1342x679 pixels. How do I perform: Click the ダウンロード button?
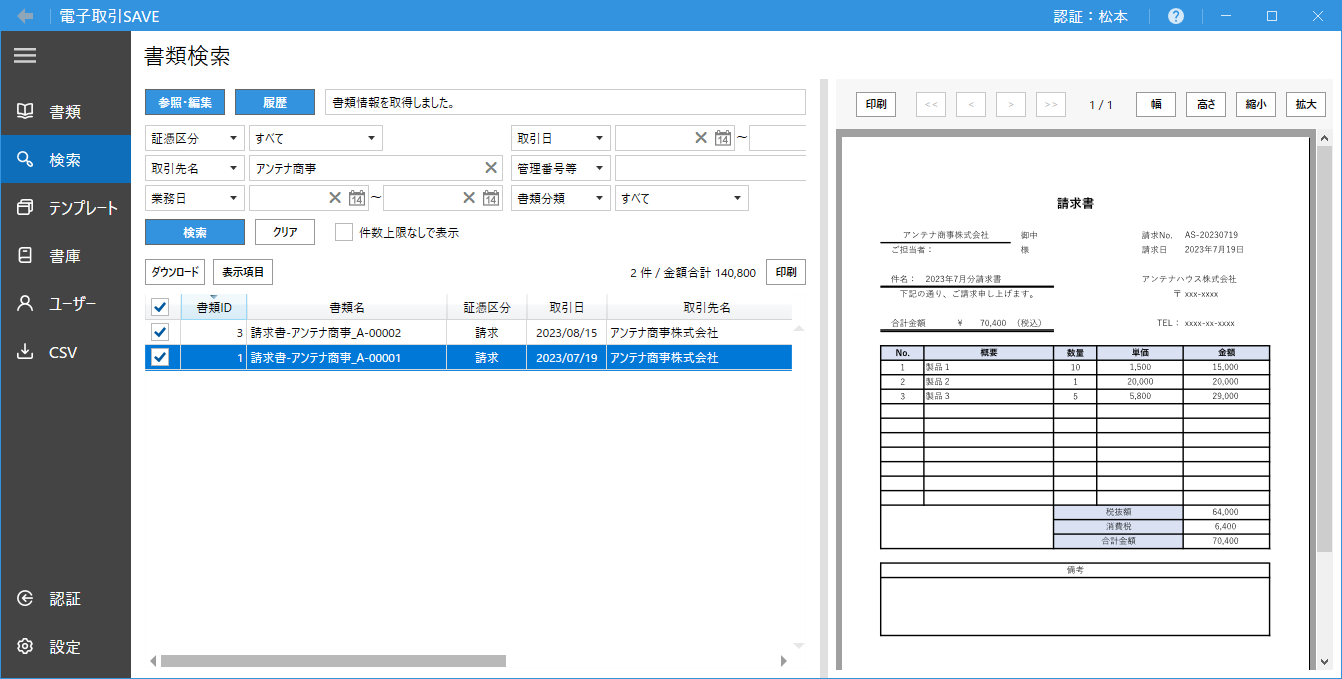tap(176, 272)
